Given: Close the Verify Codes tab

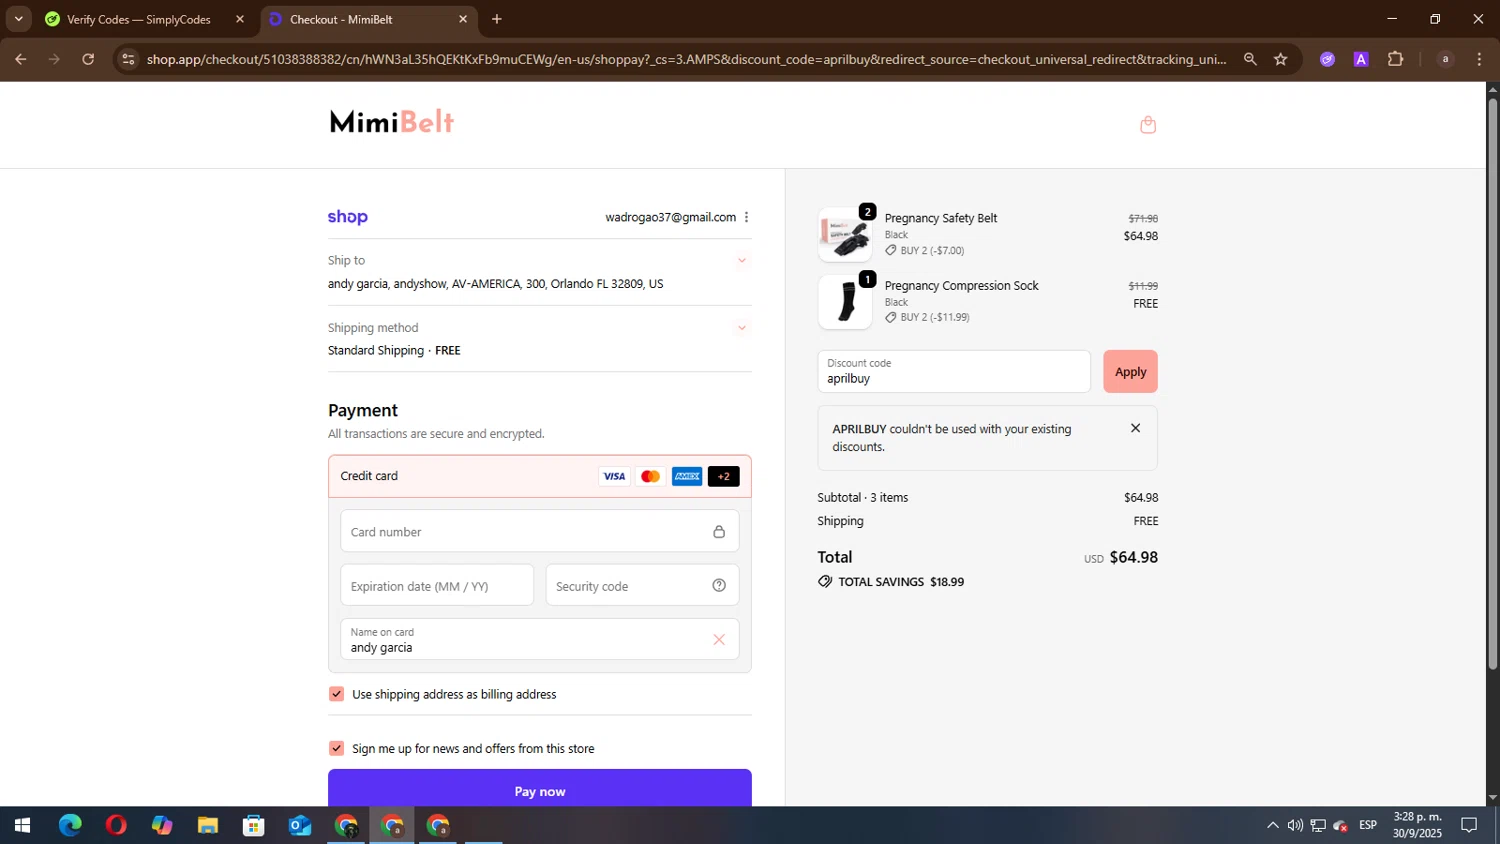Looking at the screenshot, I should [x=240, y=19].
